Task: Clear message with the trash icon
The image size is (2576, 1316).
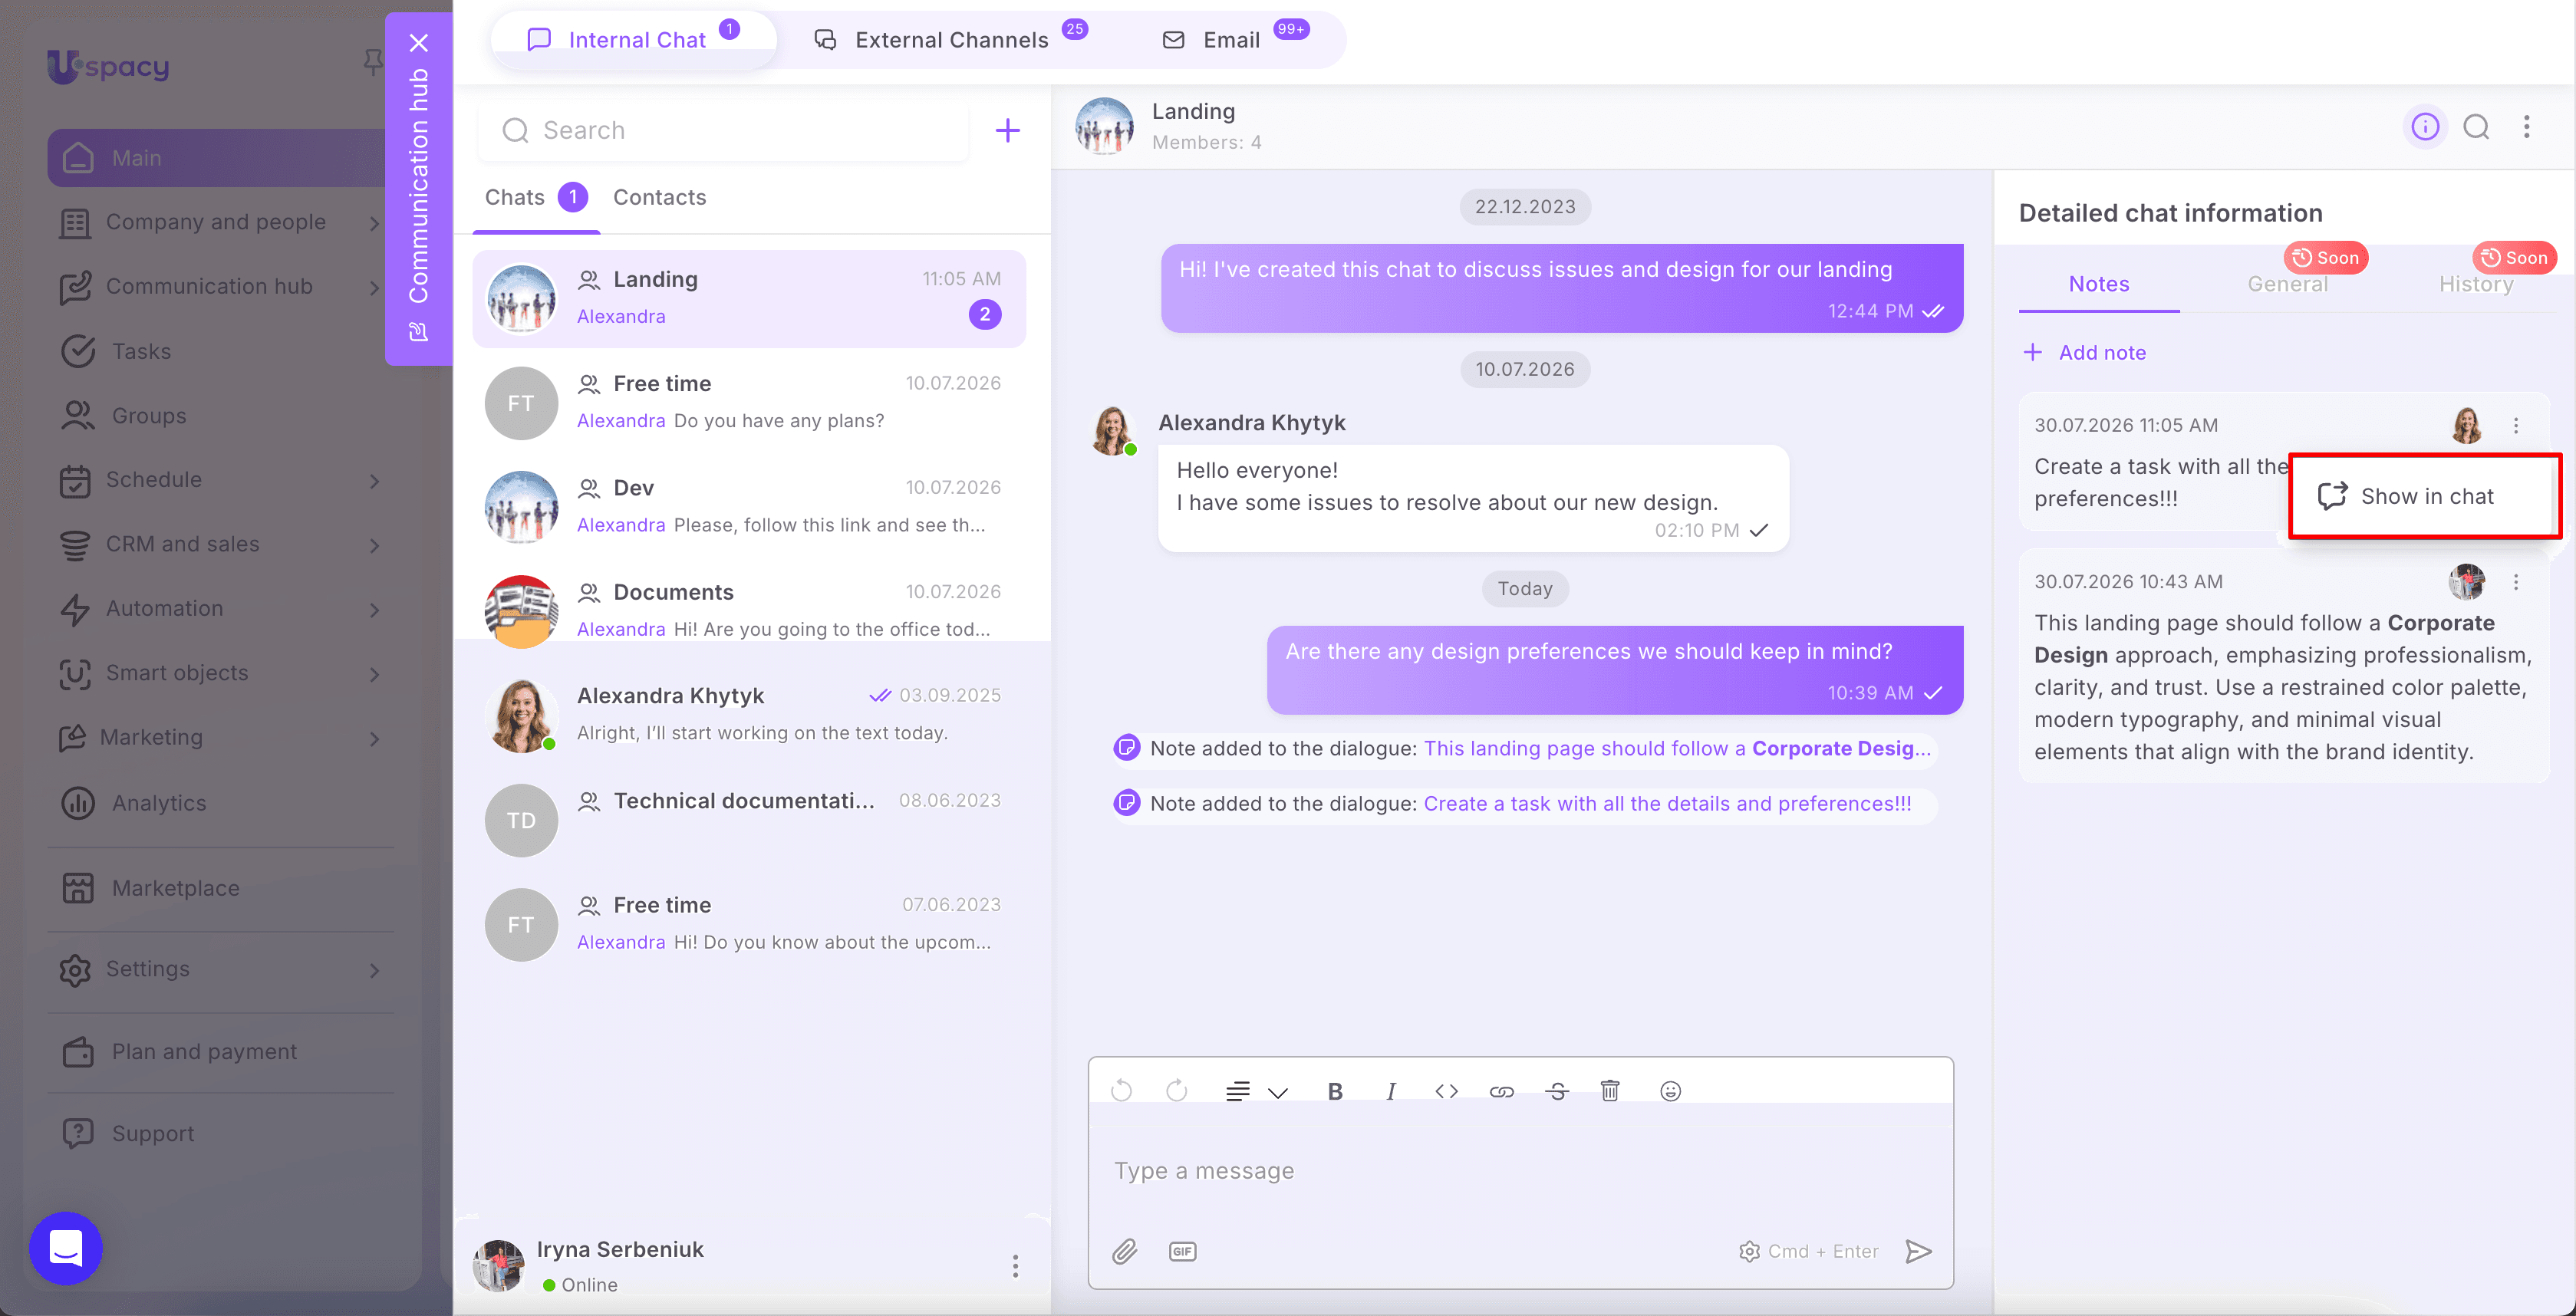Action: click(1610, 1091)
